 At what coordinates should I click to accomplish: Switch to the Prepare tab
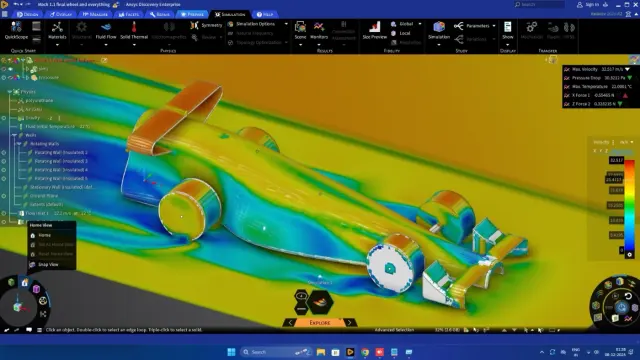(x=192, y=14)
